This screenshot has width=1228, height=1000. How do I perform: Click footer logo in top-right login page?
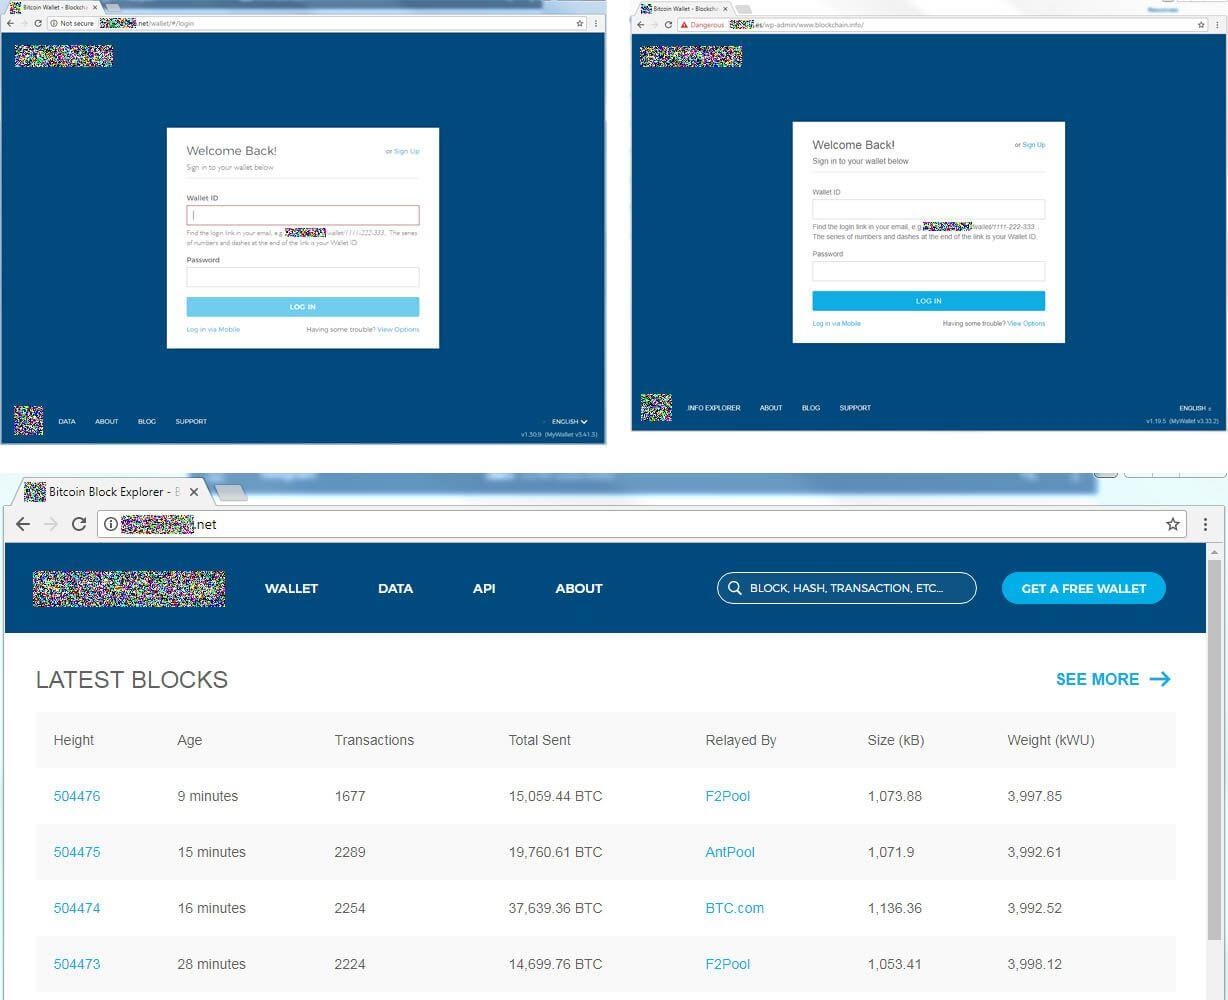[x=656, y=408]
